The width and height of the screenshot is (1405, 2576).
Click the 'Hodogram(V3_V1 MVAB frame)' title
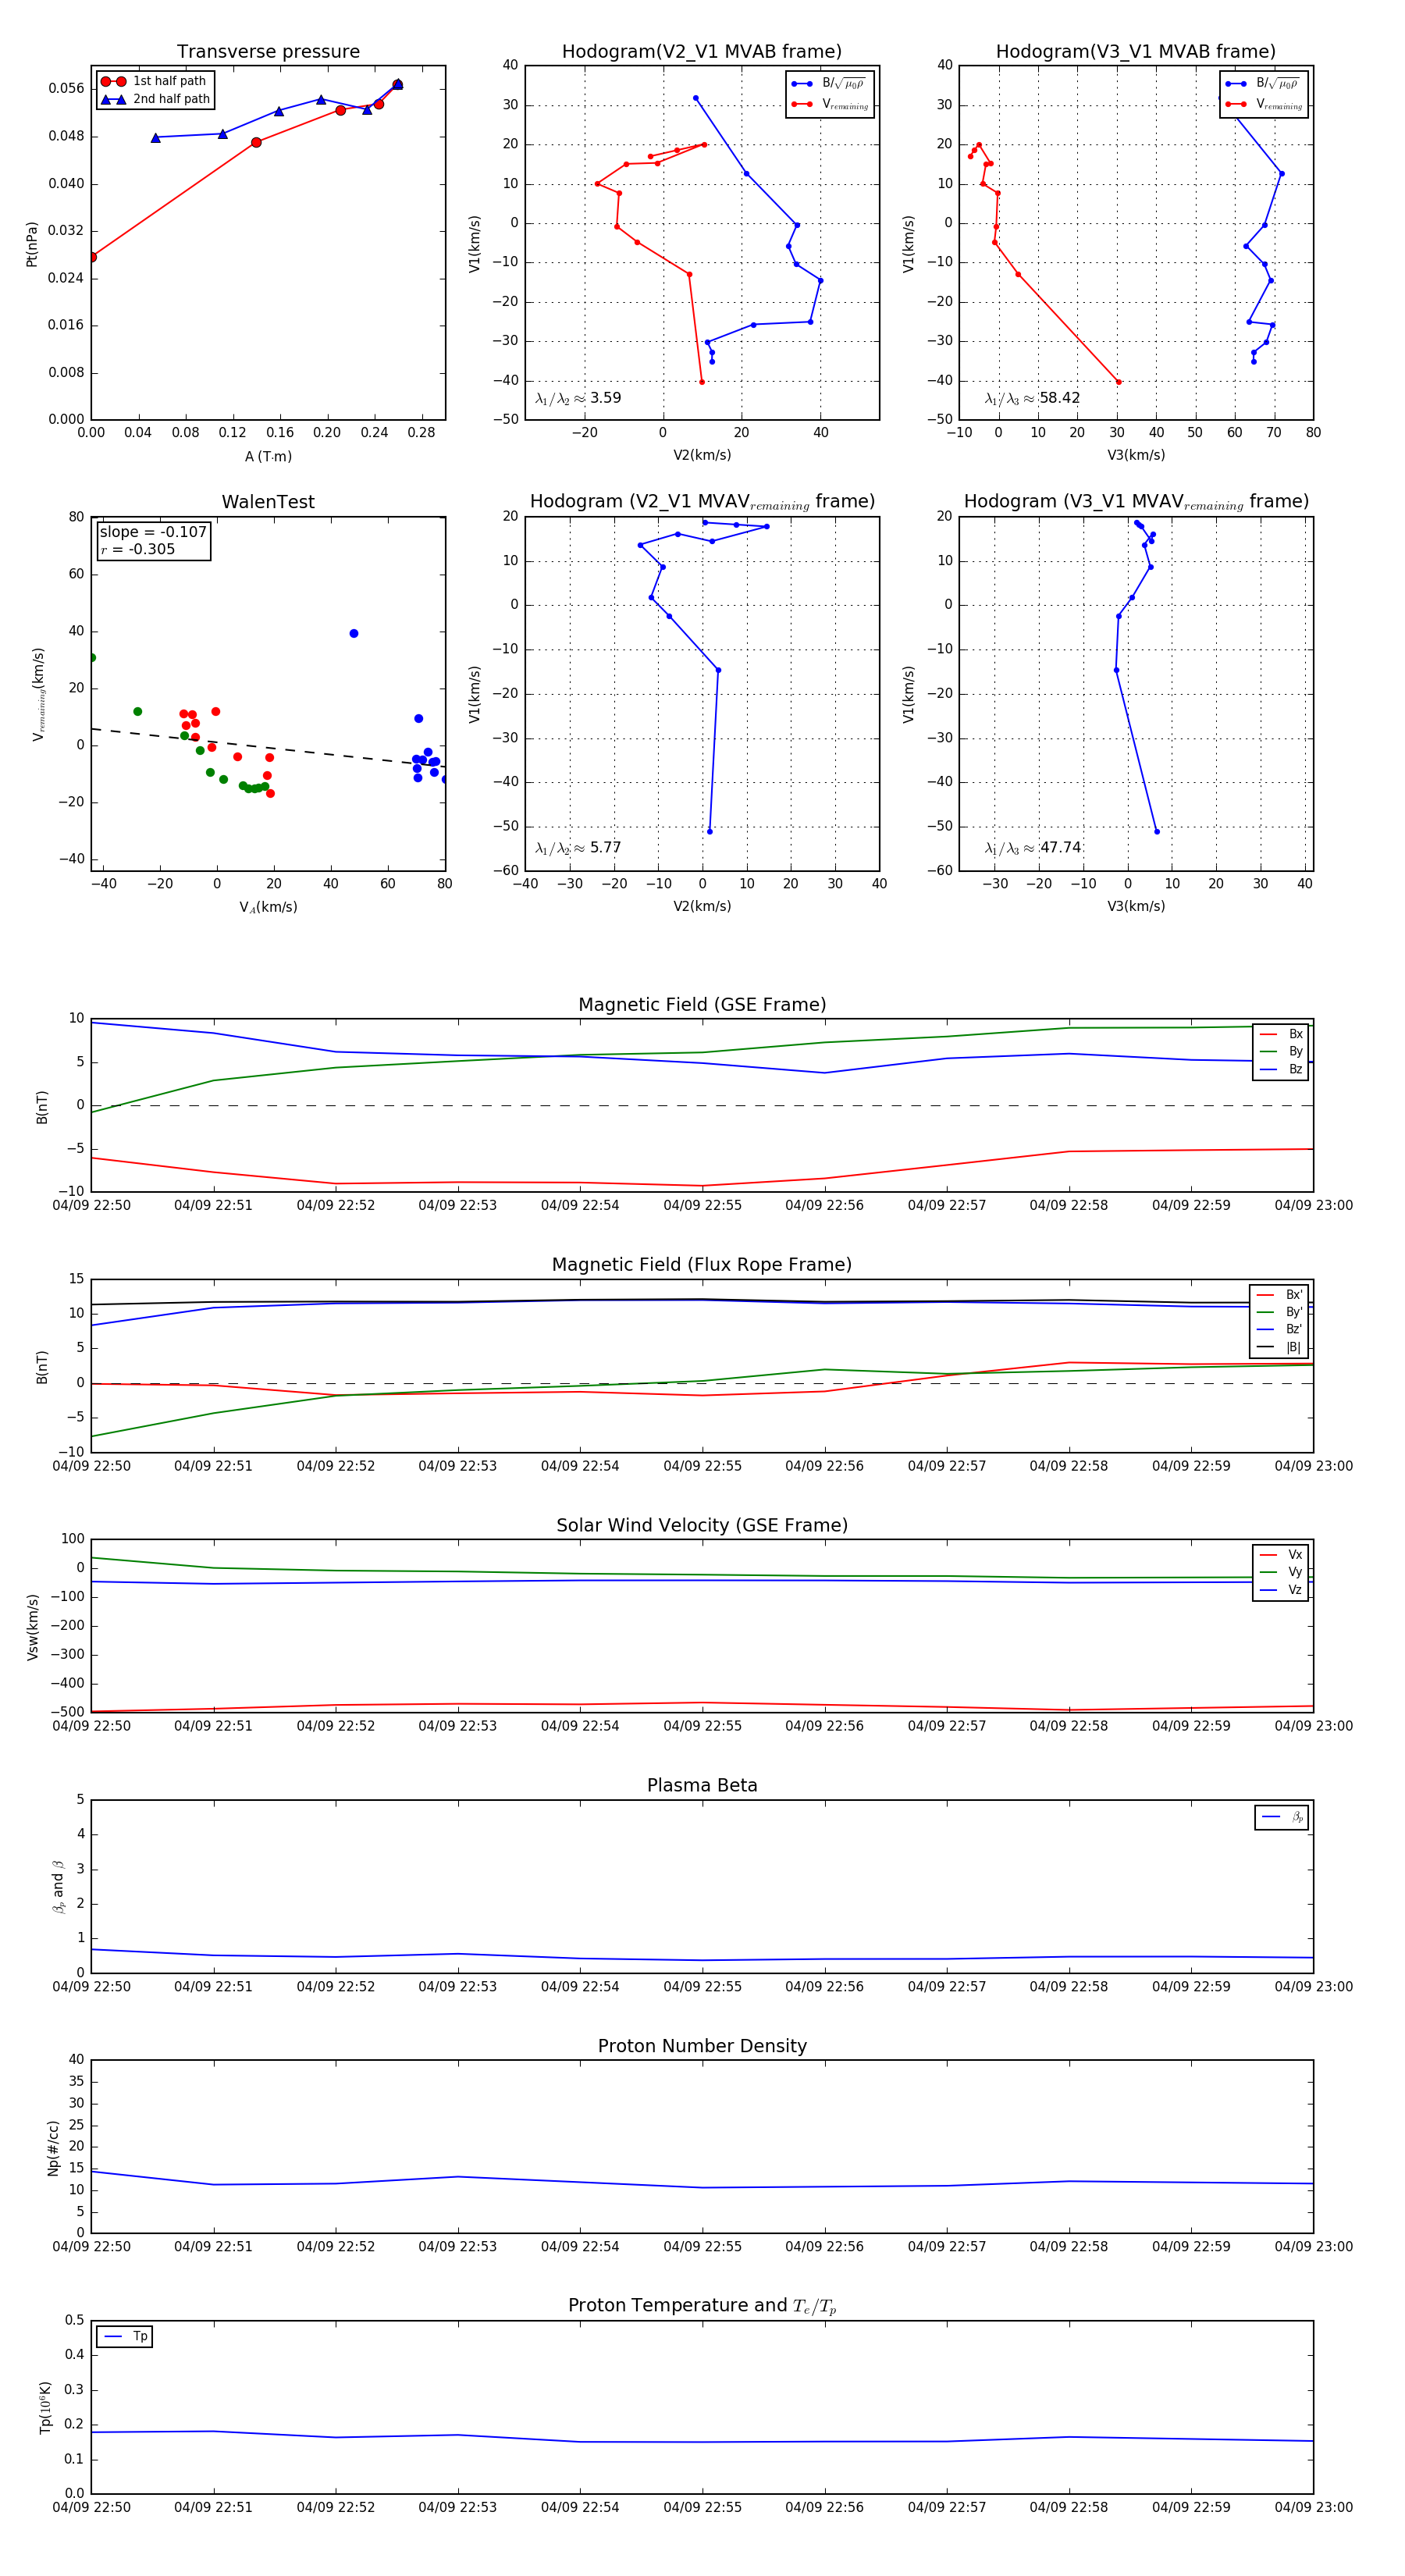pyautogui.click(x=1136, y=52)
